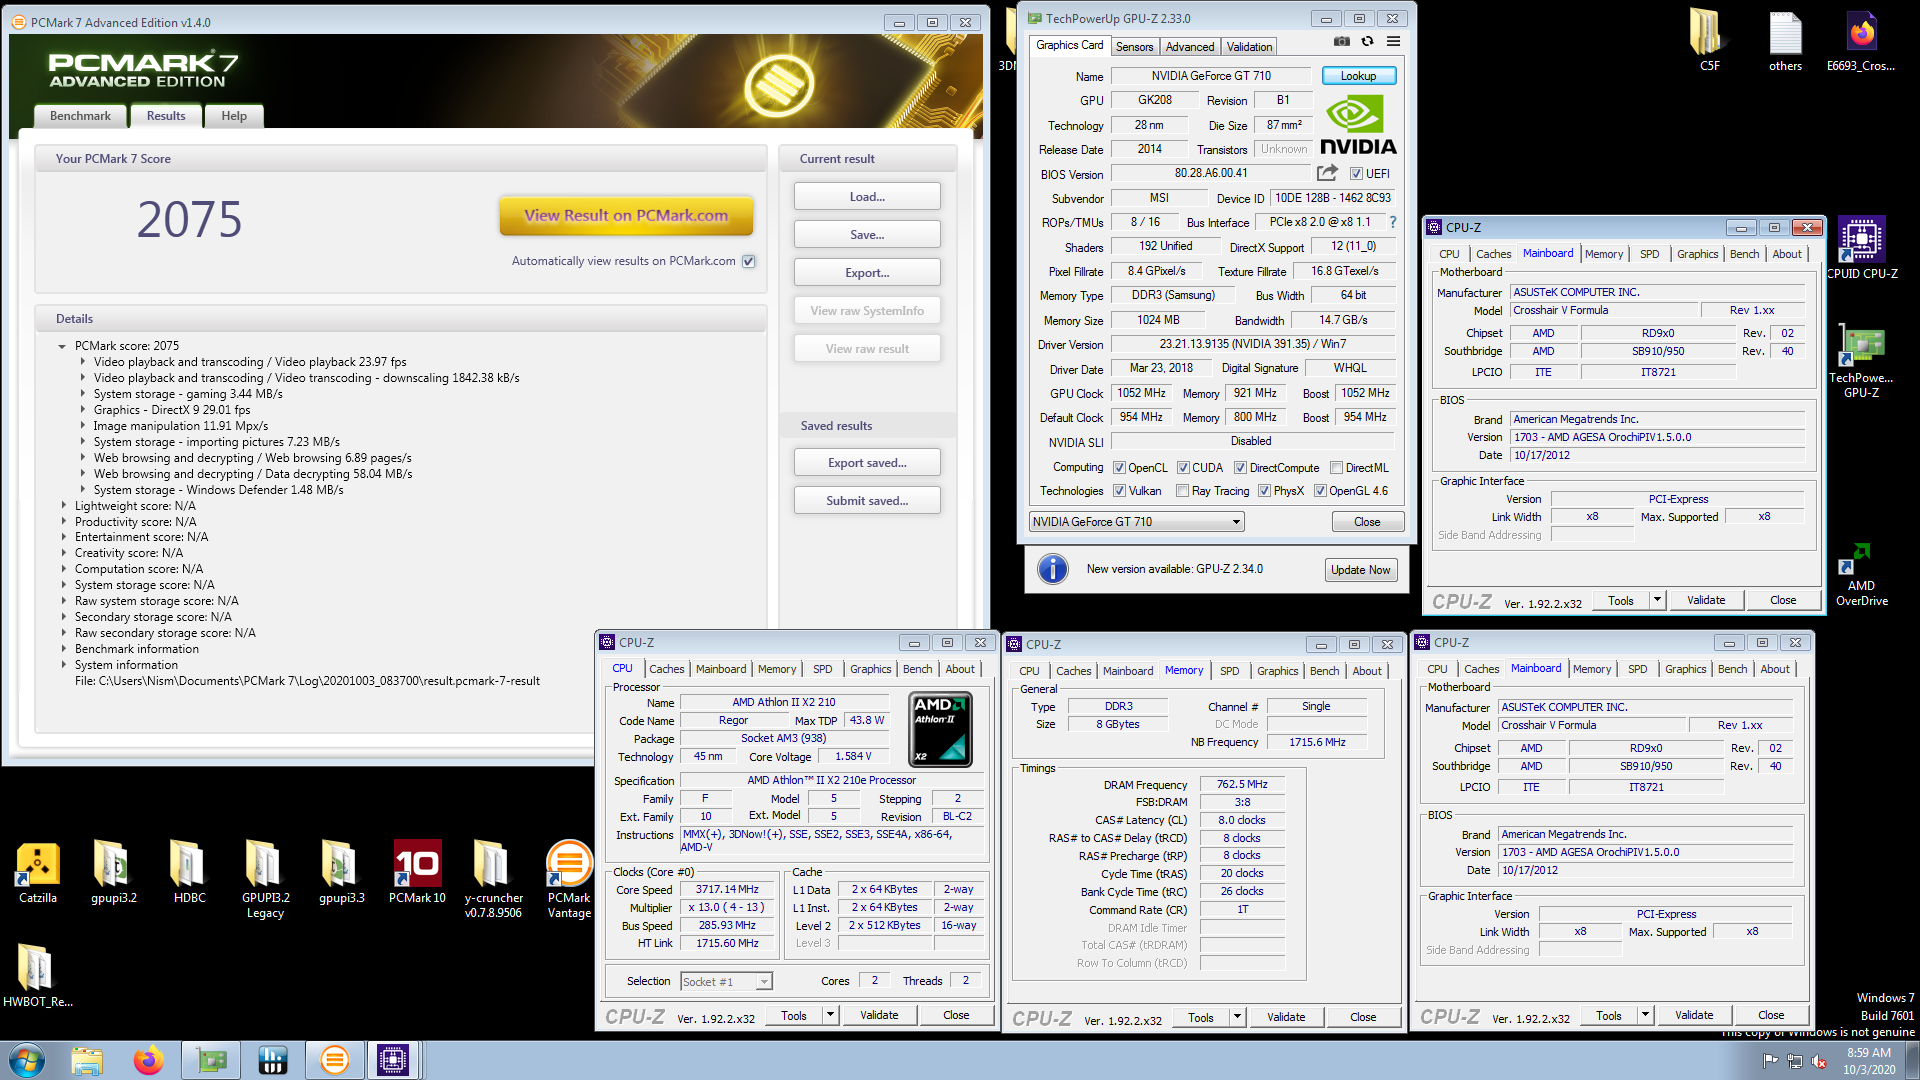Launch PCMark Vantage desktop shortcut
Image resolution: width=1920 pixels, height=1080 pixels.
(x=569, y=879)
